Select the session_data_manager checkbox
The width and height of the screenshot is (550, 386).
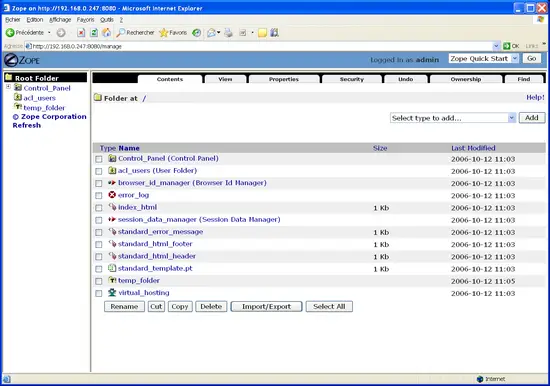(99, 220)
